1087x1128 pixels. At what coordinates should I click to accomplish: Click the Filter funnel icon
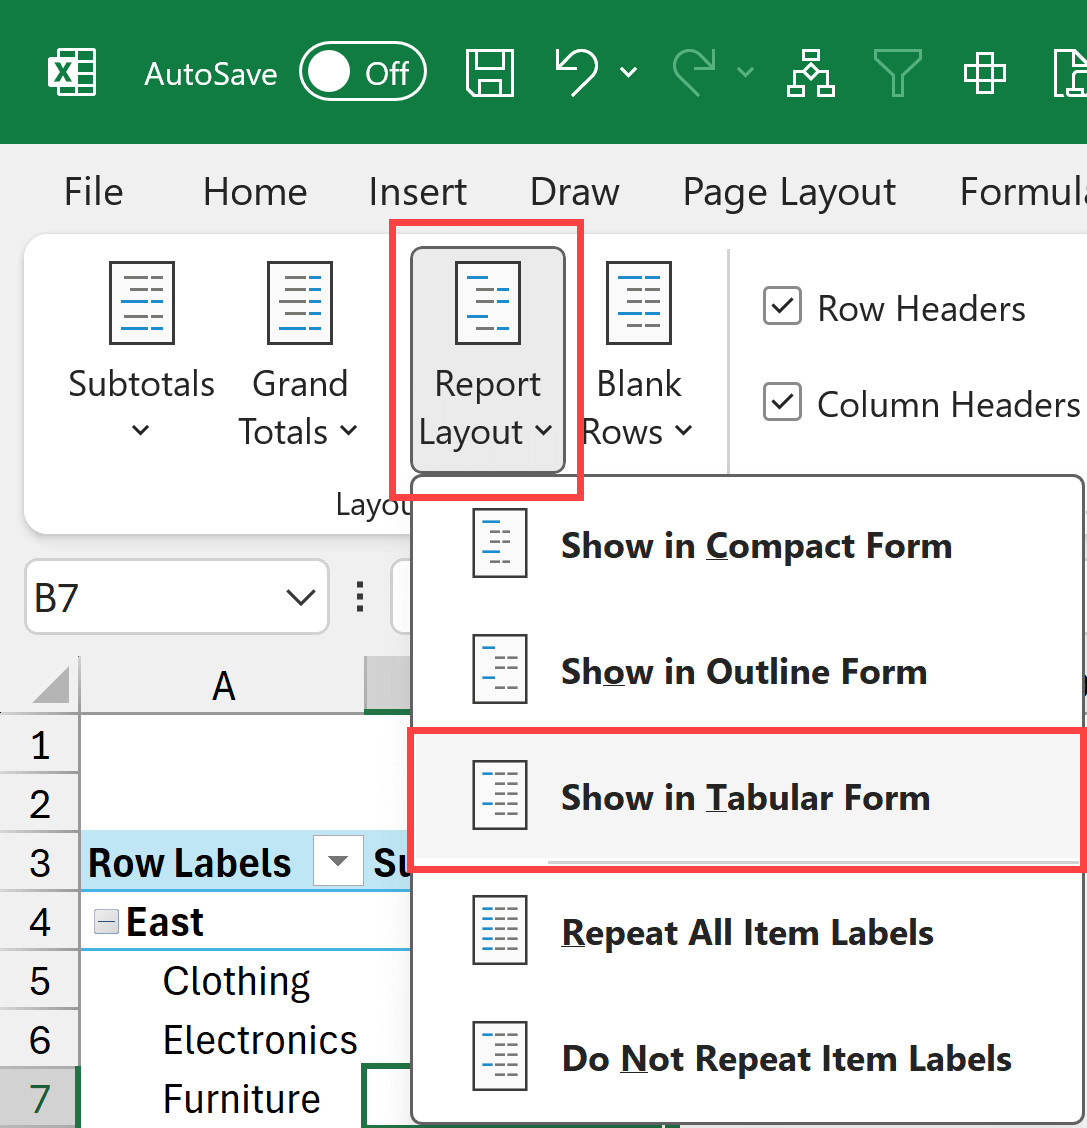coord(897,73)
